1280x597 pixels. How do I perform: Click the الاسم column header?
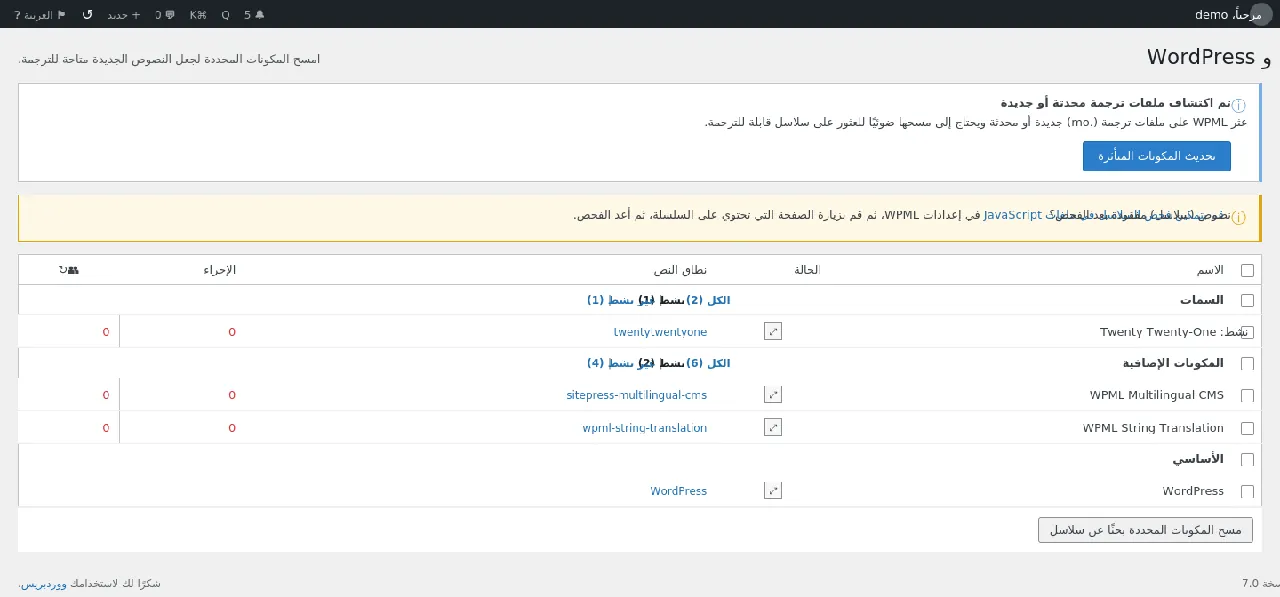pyautogui.click(x=1210, y=270)
